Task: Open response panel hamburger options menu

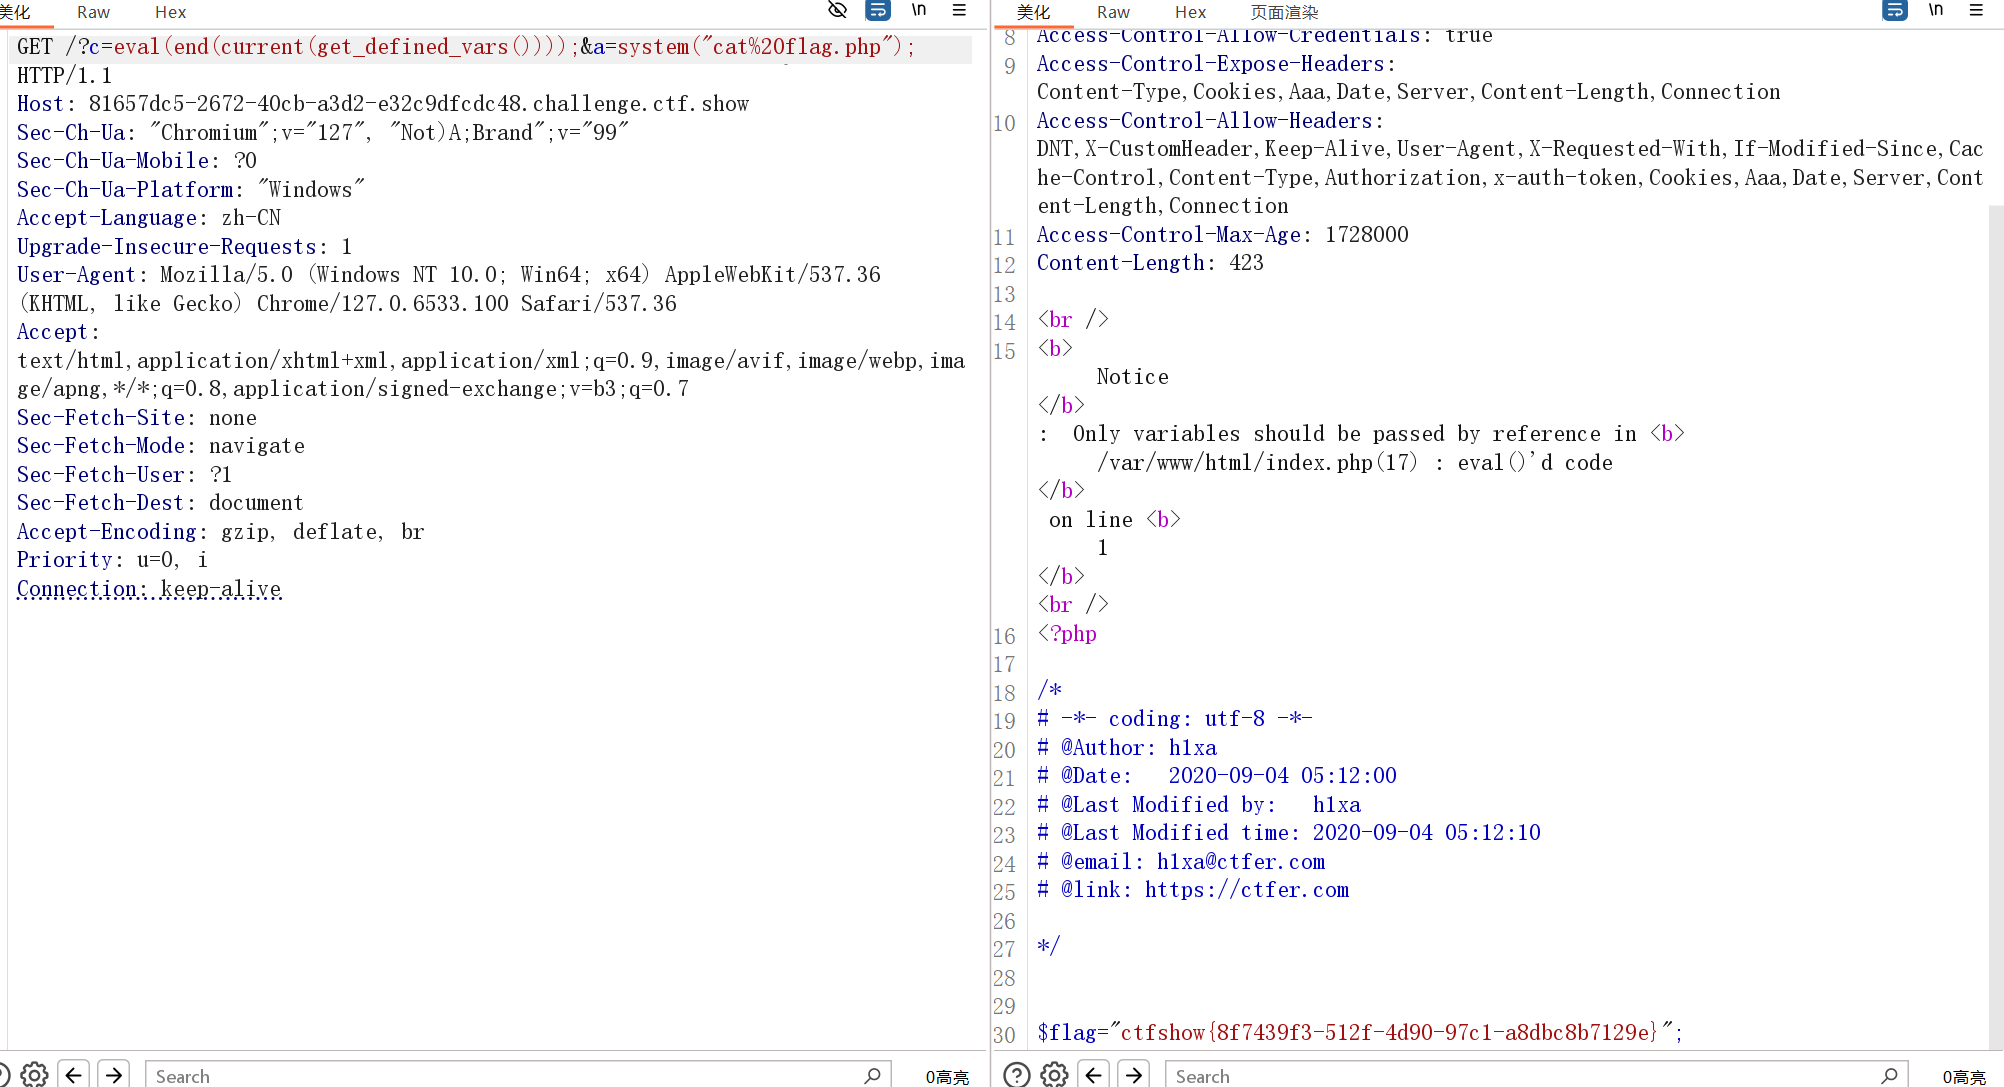Action: click(x=1976, y=10)
